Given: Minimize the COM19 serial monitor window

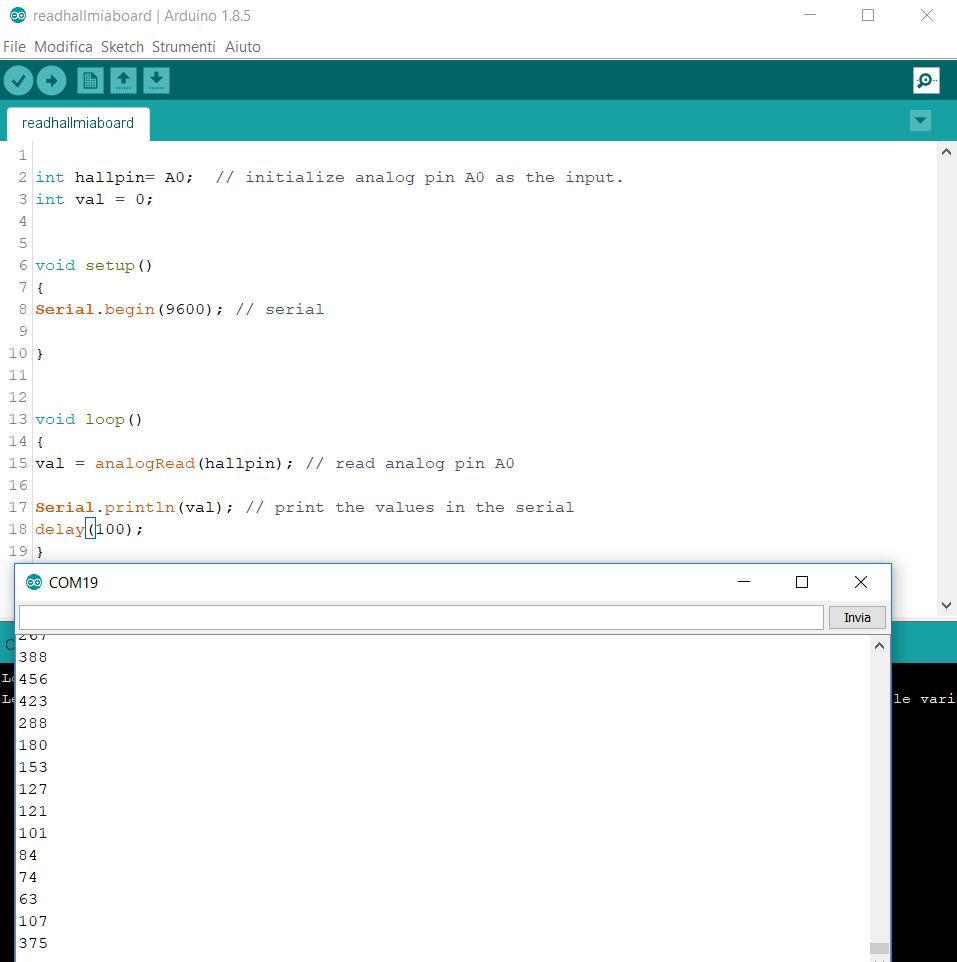Looking at the screenshot, I should (x=744, y=582).
